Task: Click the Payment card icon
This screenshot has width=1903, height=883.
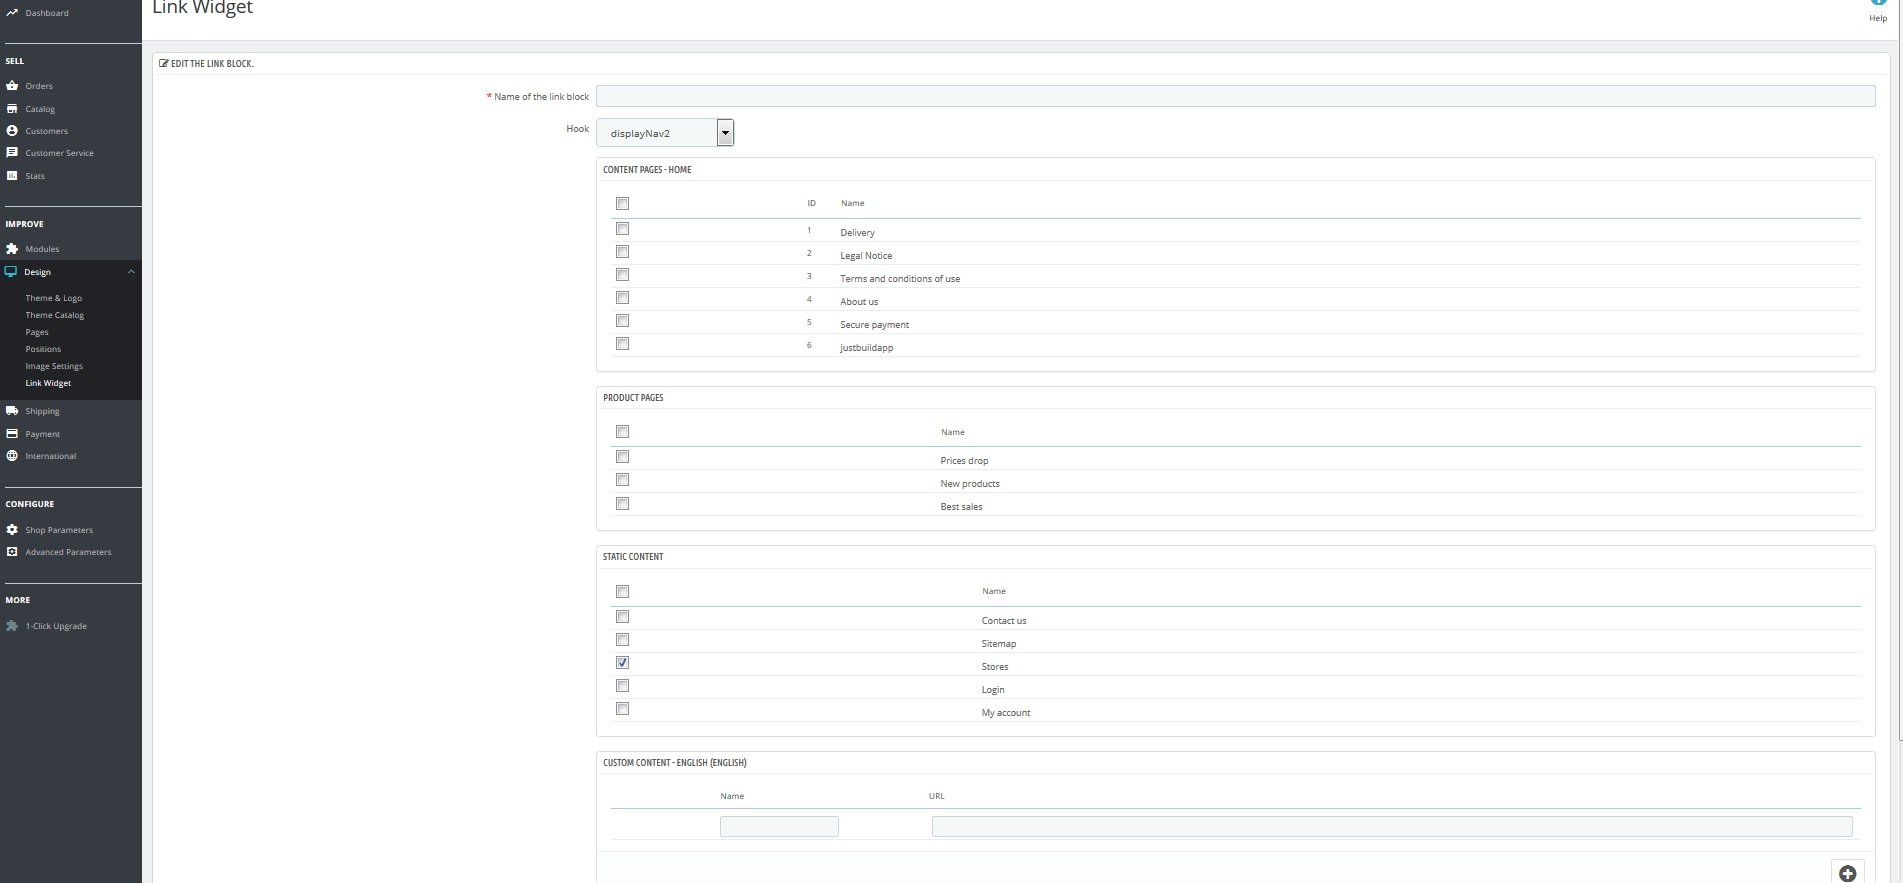Action: coord(12,434)
